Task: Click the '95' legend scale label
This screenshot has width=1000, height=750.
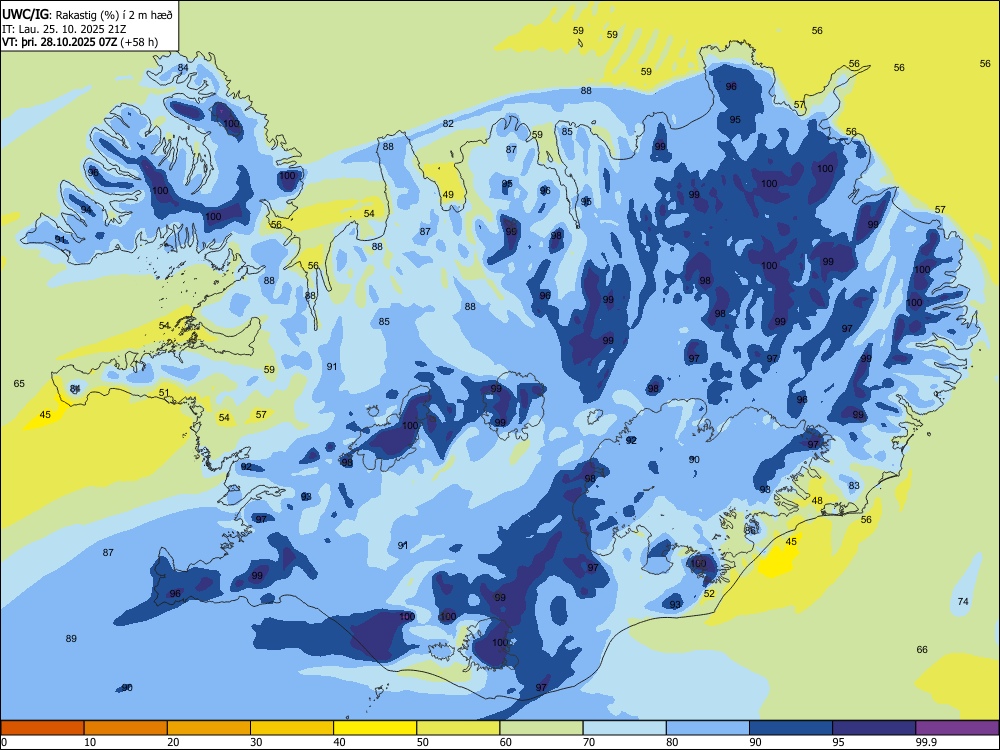Action: point(838,742)
